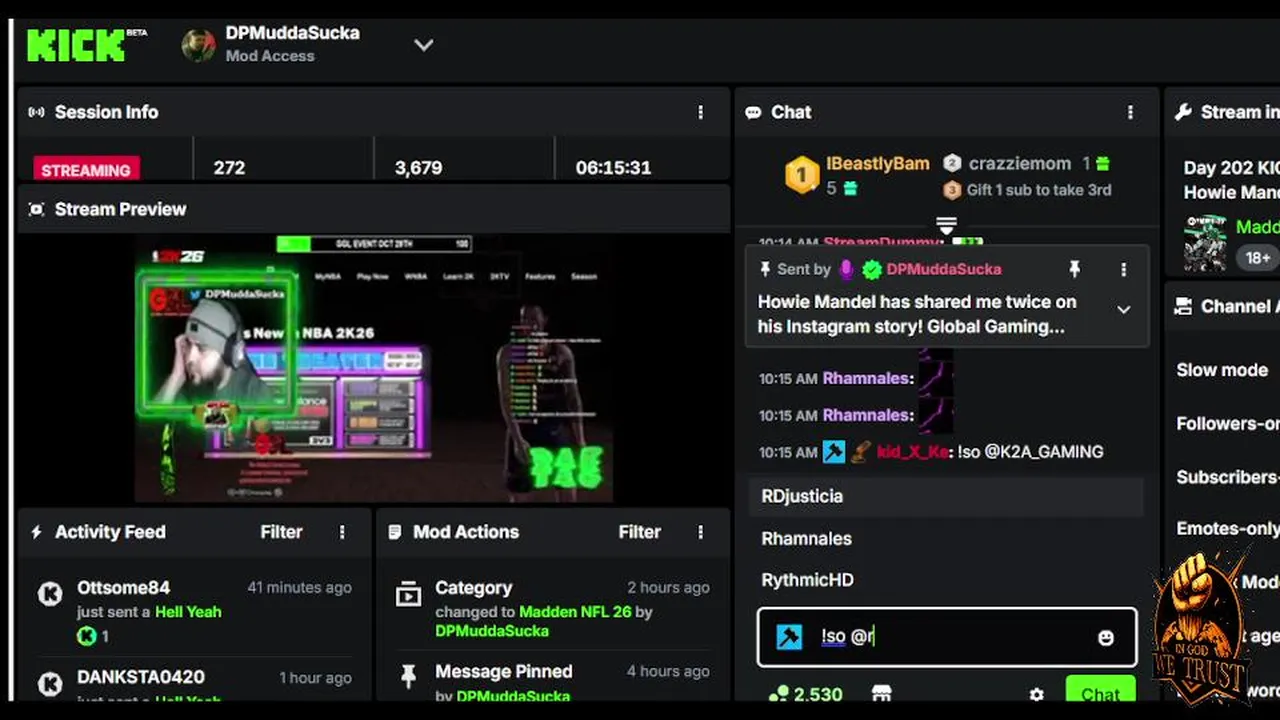Open the emoji picker in chat input
This screenshot has width=1280, height=720.
pyautogui.click(x=1105, y=637)
